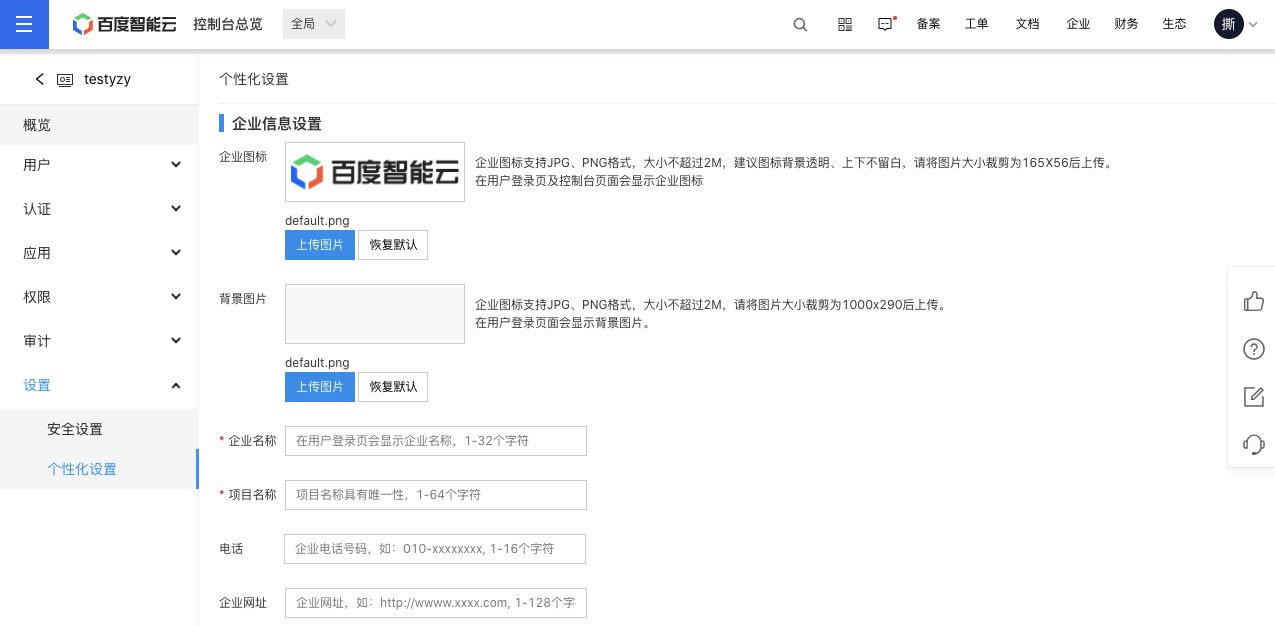Click the Baidu AI Cloud logo
Viewport: 1275px width, 626px height.
tap(126, 24)
